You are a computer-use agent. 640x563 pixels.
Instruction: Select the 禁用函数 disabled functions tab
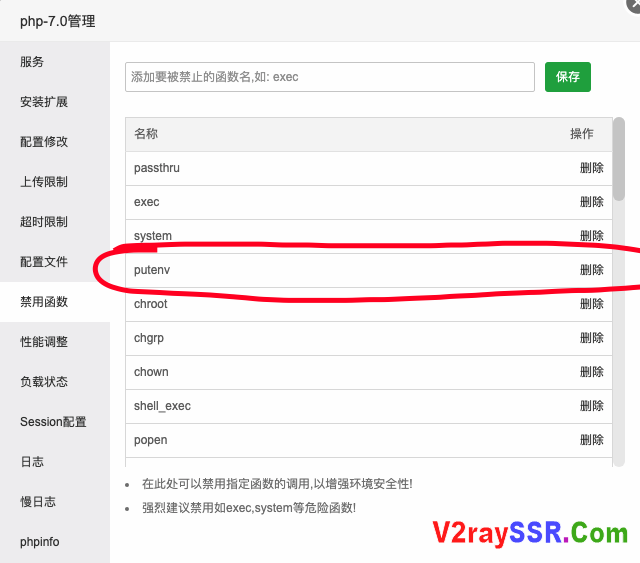(44, 302)
